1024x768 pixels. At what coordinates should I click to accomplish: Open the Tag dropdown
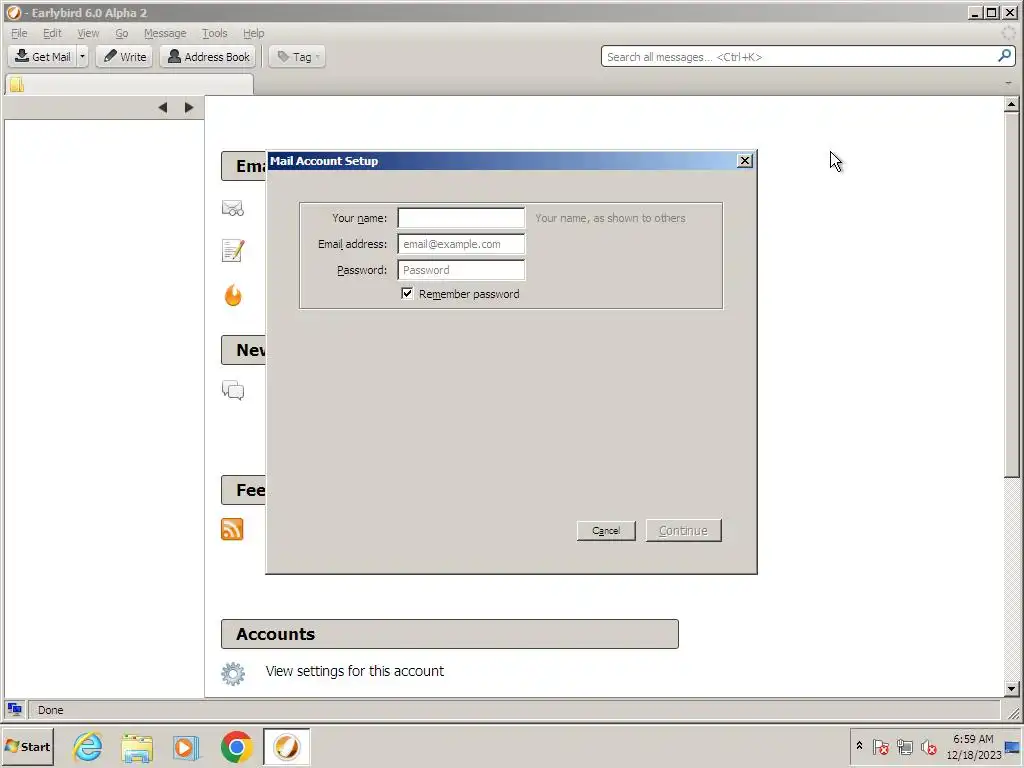(297, 57)
